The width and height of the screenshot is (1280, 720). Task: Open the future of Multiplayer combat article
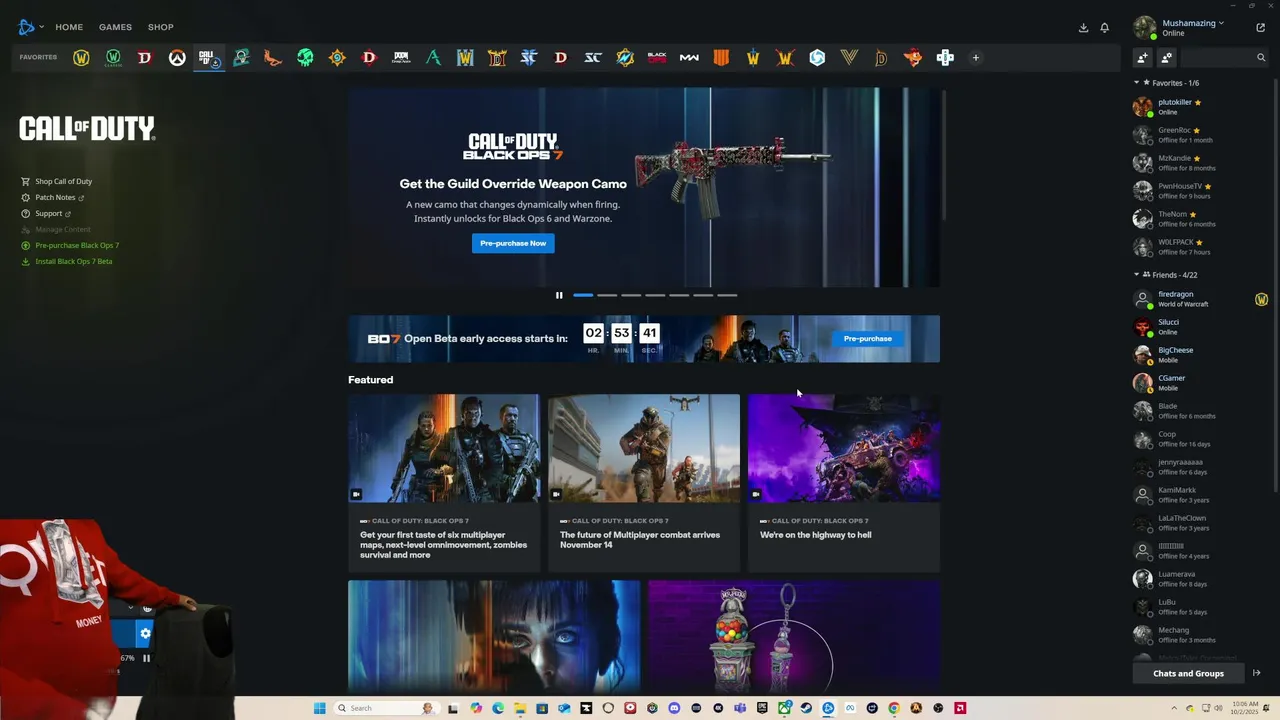(x=644, y=483)
